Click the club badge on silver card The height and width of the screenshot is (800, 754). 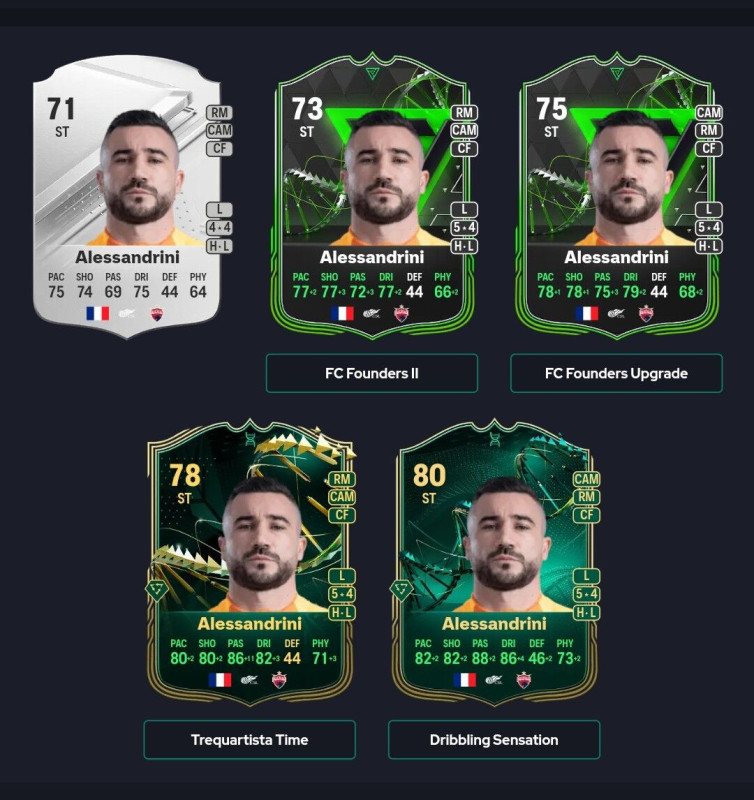point(157,314)
